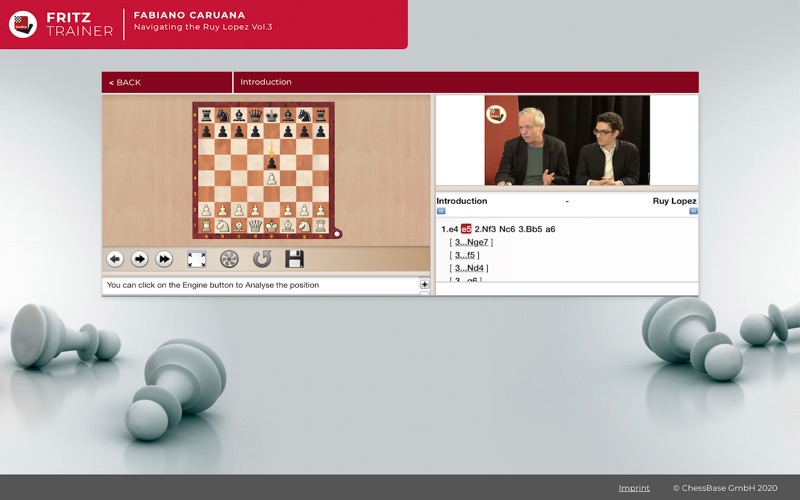Jump to move Nc6 in notation

[x=507, y=229]
